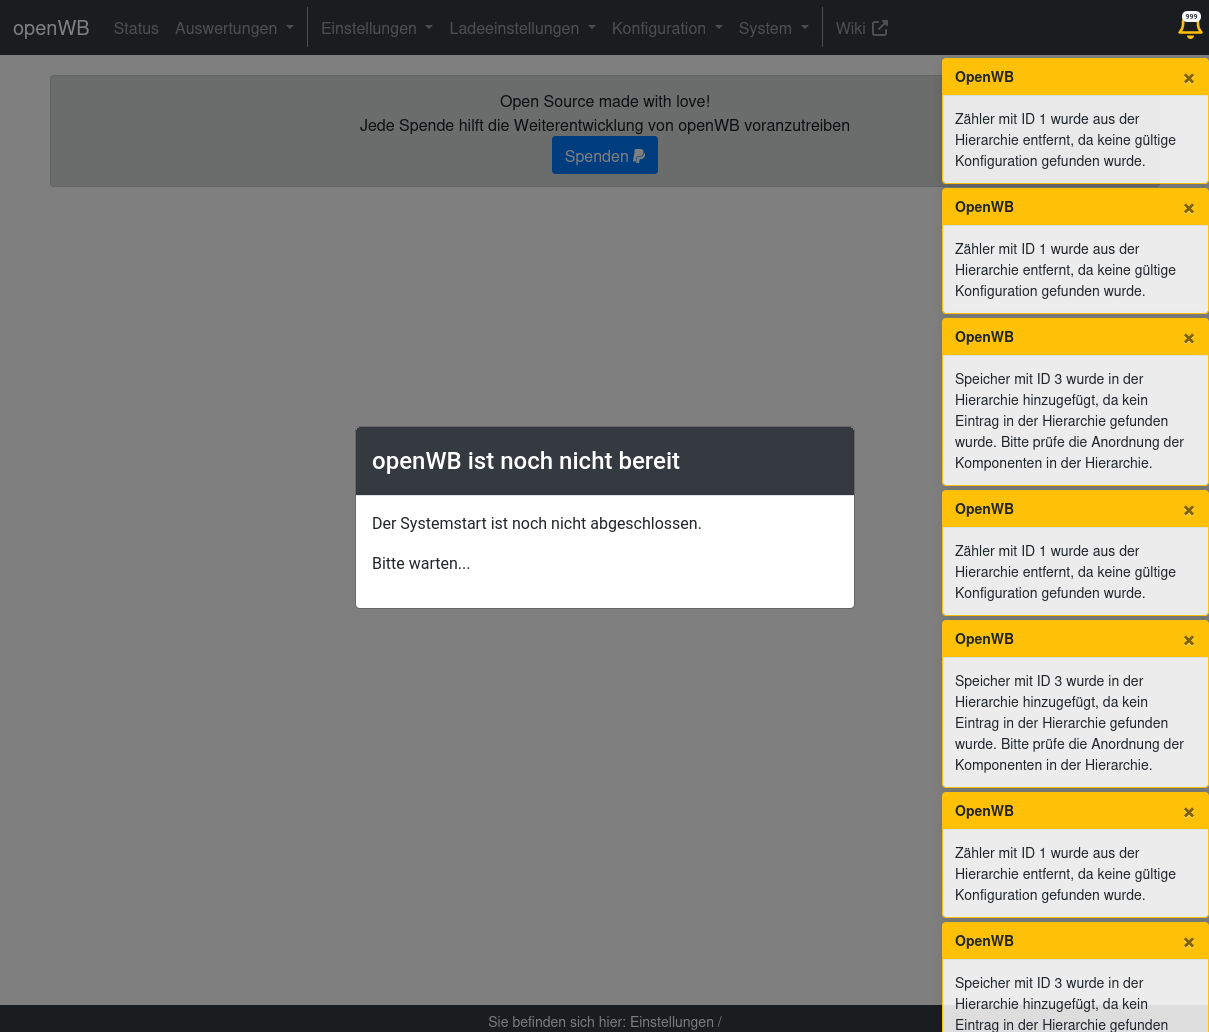The height and width of the screenshot is (1032, 1209).
Task: Click the 'openWB ist noch nicht bereit' heading
Action: pos(526,461)
